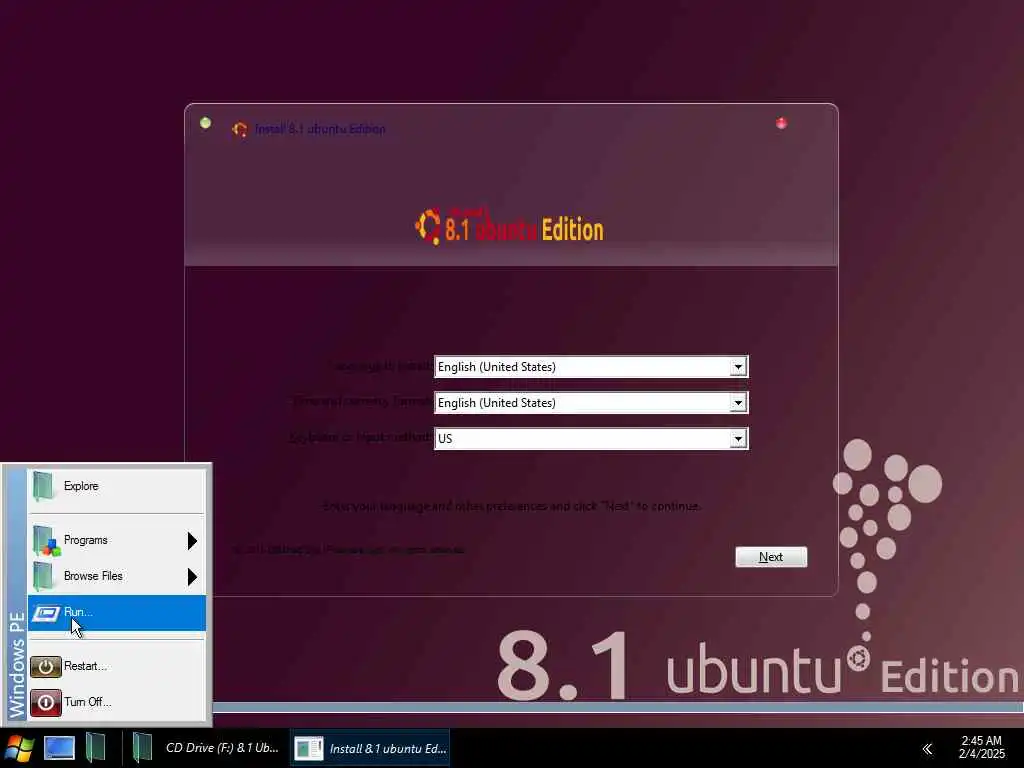Click the green folder icon beside show desktop

click(95, 748)
